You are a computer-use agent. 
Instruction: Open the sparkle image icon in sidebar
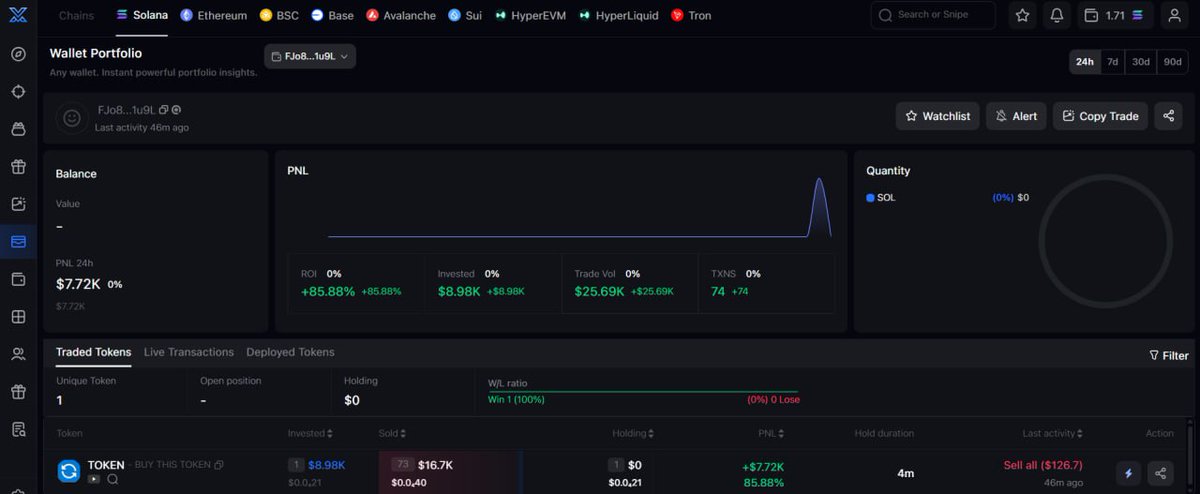18,204
